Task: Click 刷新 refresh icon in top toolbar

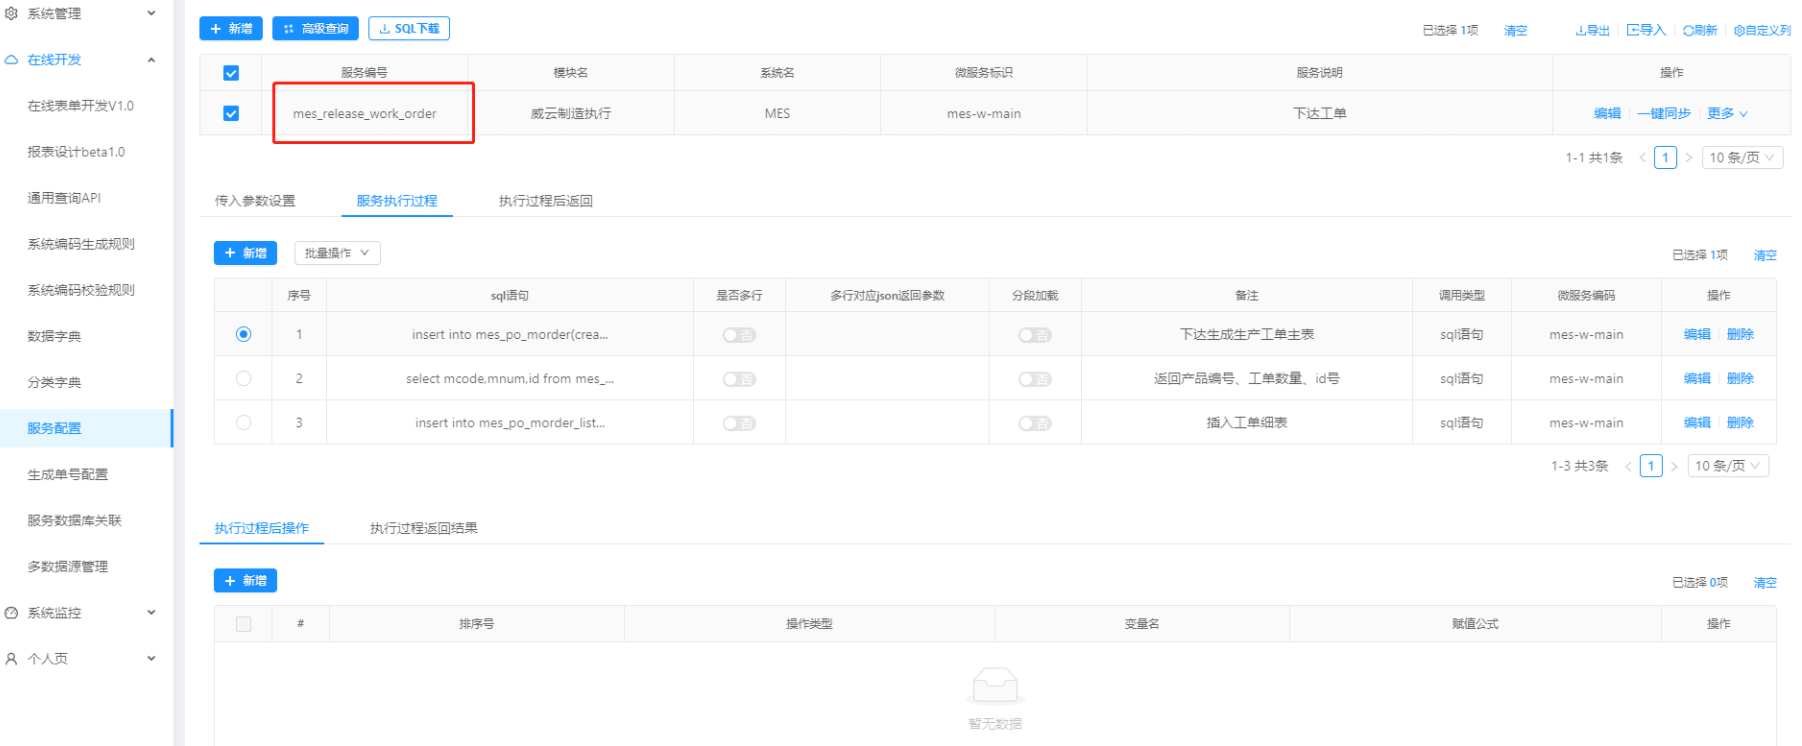Action: pos(1688,30)
